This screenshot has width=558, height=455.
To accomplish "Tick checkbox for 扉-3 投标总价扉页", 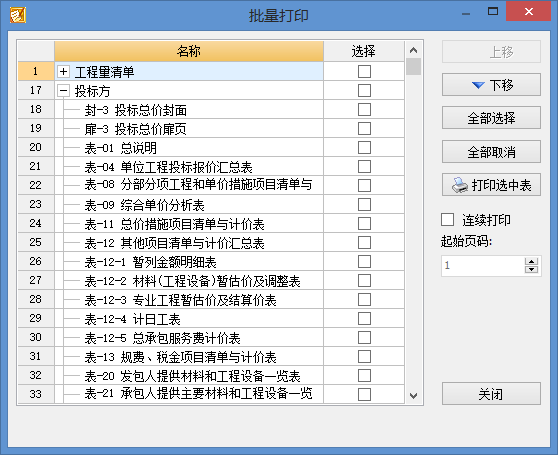I will (364, 128).
